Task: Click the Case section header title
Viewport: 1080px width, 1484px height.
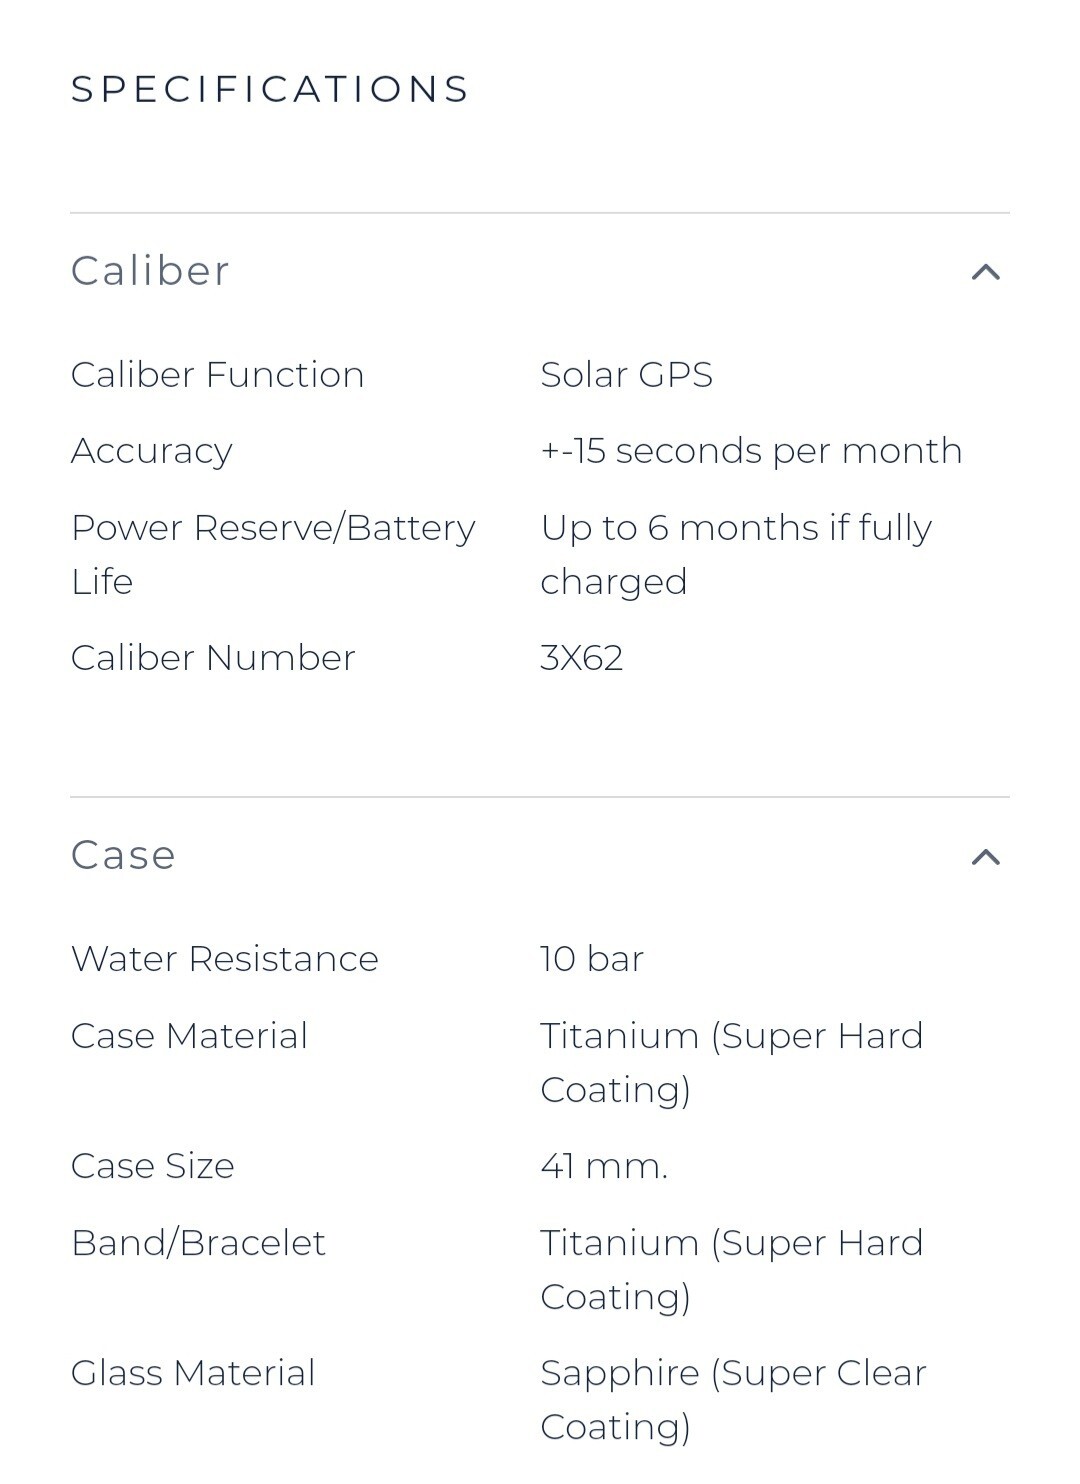Action: 124,856
